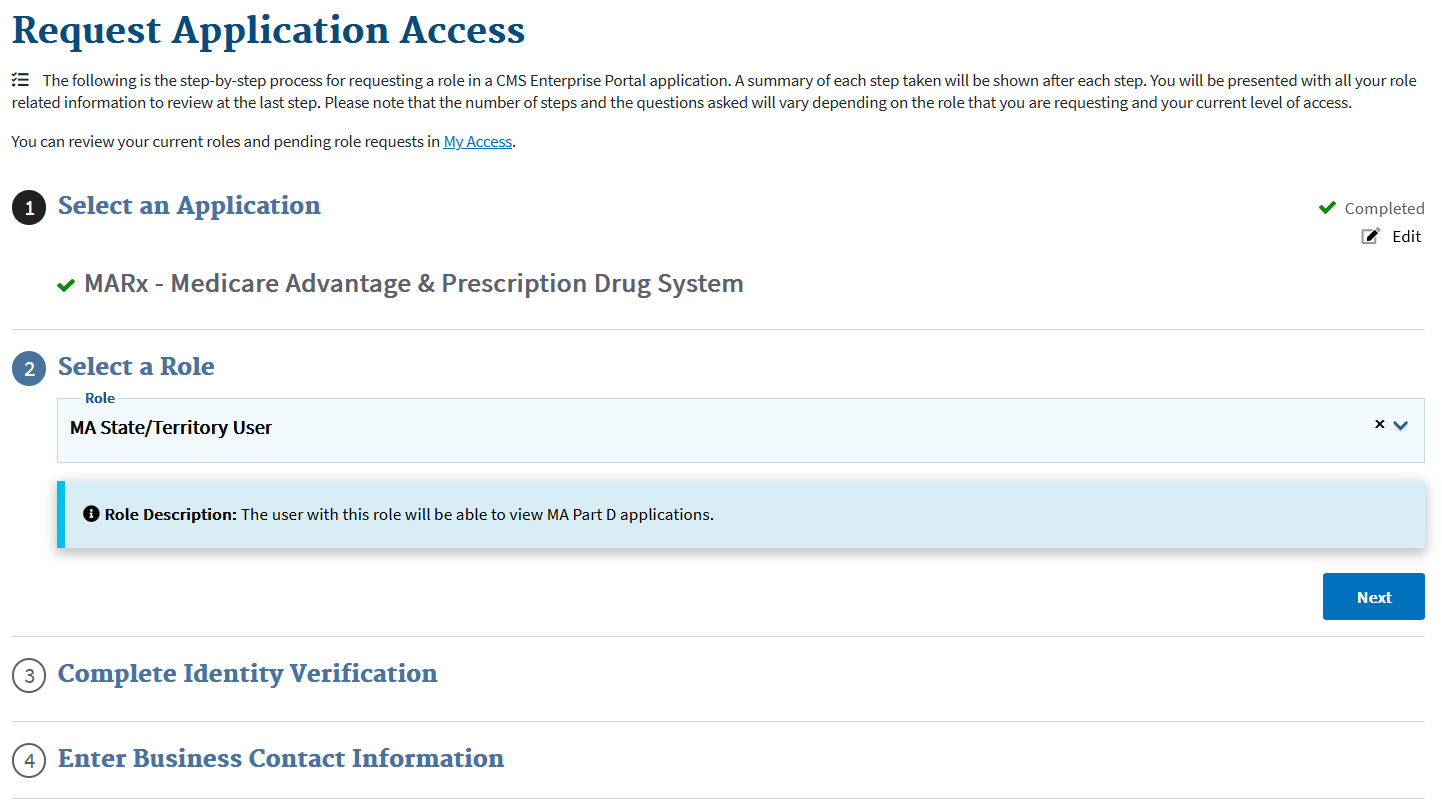The width and height of the screenshot is (1442, 810).
Task: Click the Role Description info icon
Action: coord(92,515)
